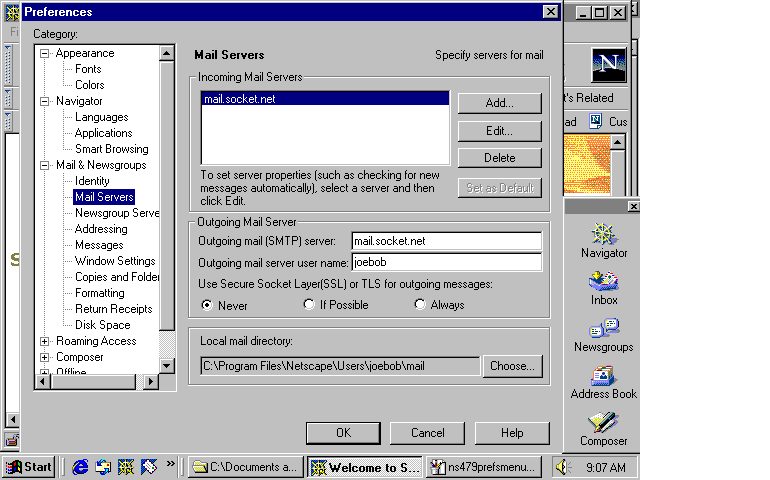The width and height of the screenshot is (770, 480).
Task: Click the Netscape icon beside Cus bookmark
Action: tap(596, 121)
